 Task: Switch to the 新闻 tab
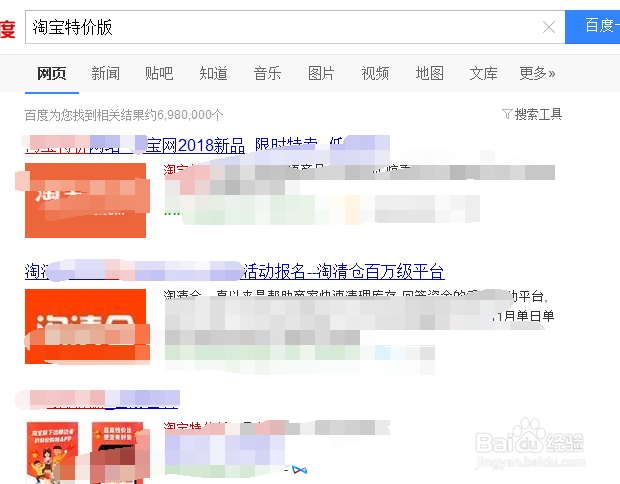pyautogui.click(x=106, y=74)
